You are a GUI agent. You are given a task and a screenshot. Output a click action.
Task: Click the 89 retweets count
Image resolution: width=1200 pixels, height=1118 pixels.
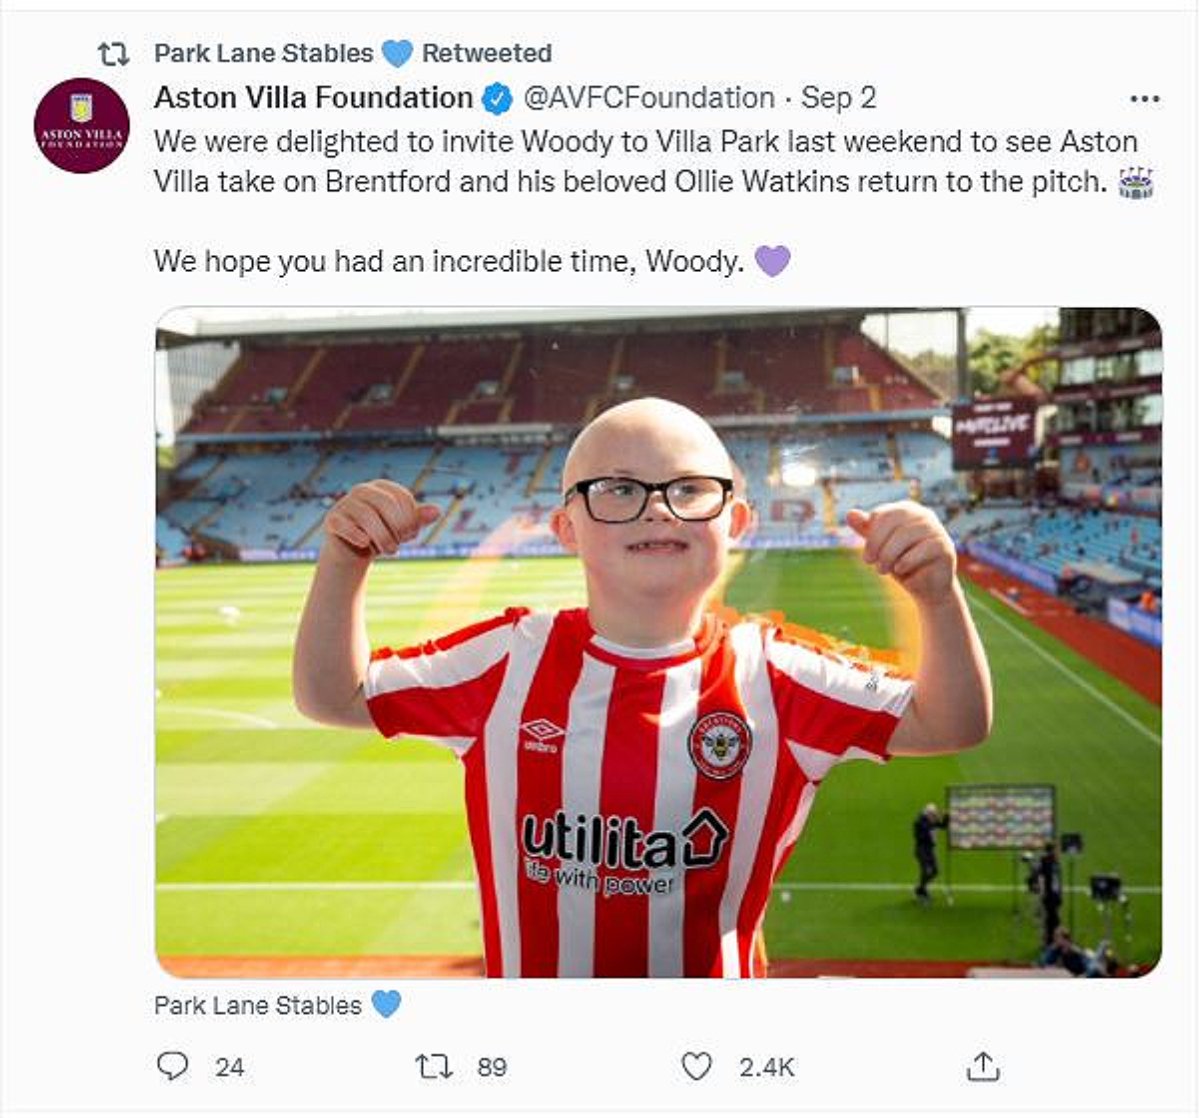(491, 1067)
